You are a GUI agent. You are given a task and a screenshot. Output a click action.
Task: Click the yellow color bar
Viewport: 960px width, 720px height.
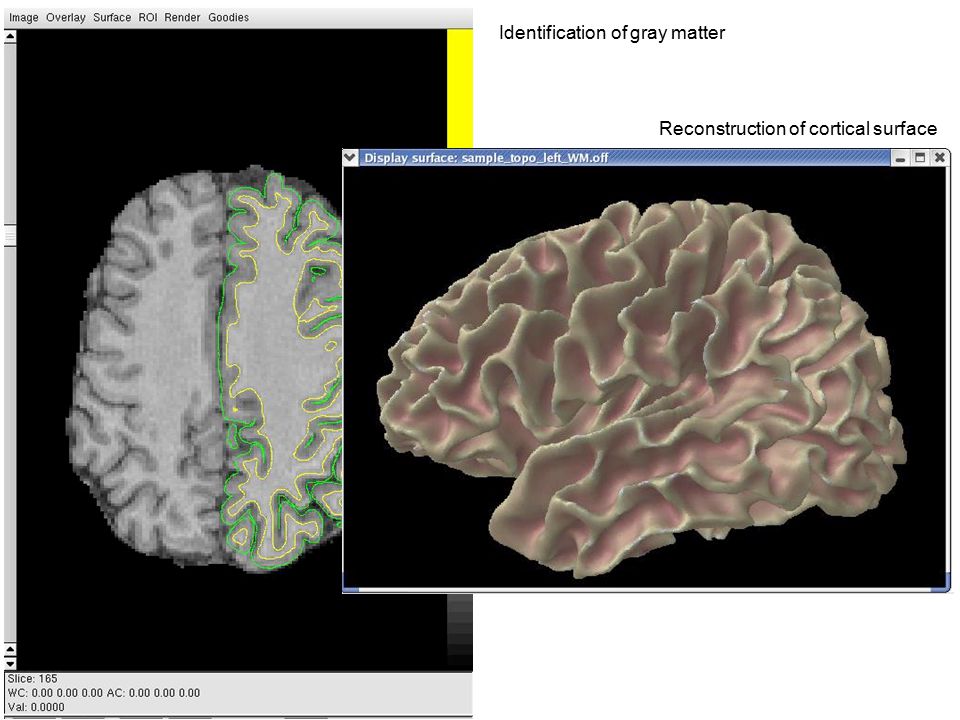click(x=460, y=88)
